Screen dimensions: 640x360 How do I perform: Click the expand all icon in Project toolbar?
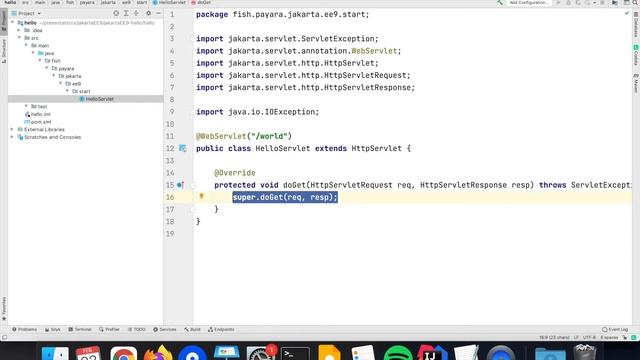126,13
